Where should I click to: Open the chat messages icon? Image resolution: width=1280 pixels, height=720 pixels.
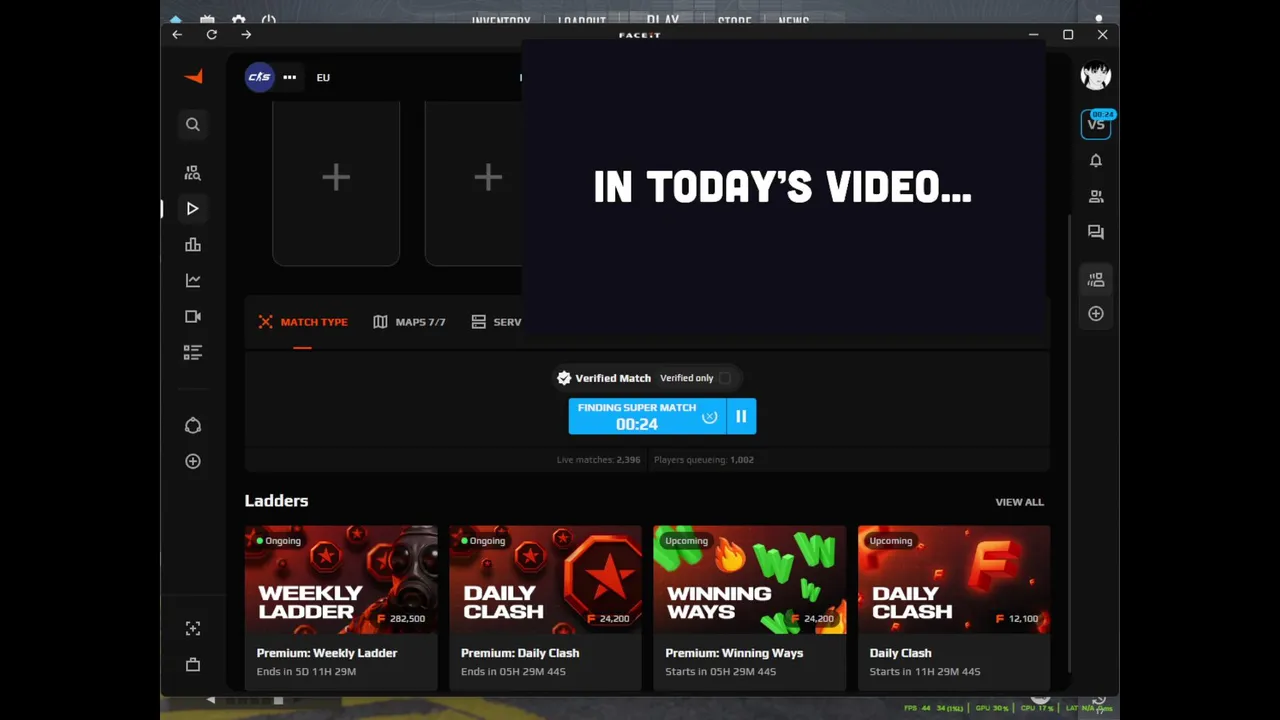1096,232
